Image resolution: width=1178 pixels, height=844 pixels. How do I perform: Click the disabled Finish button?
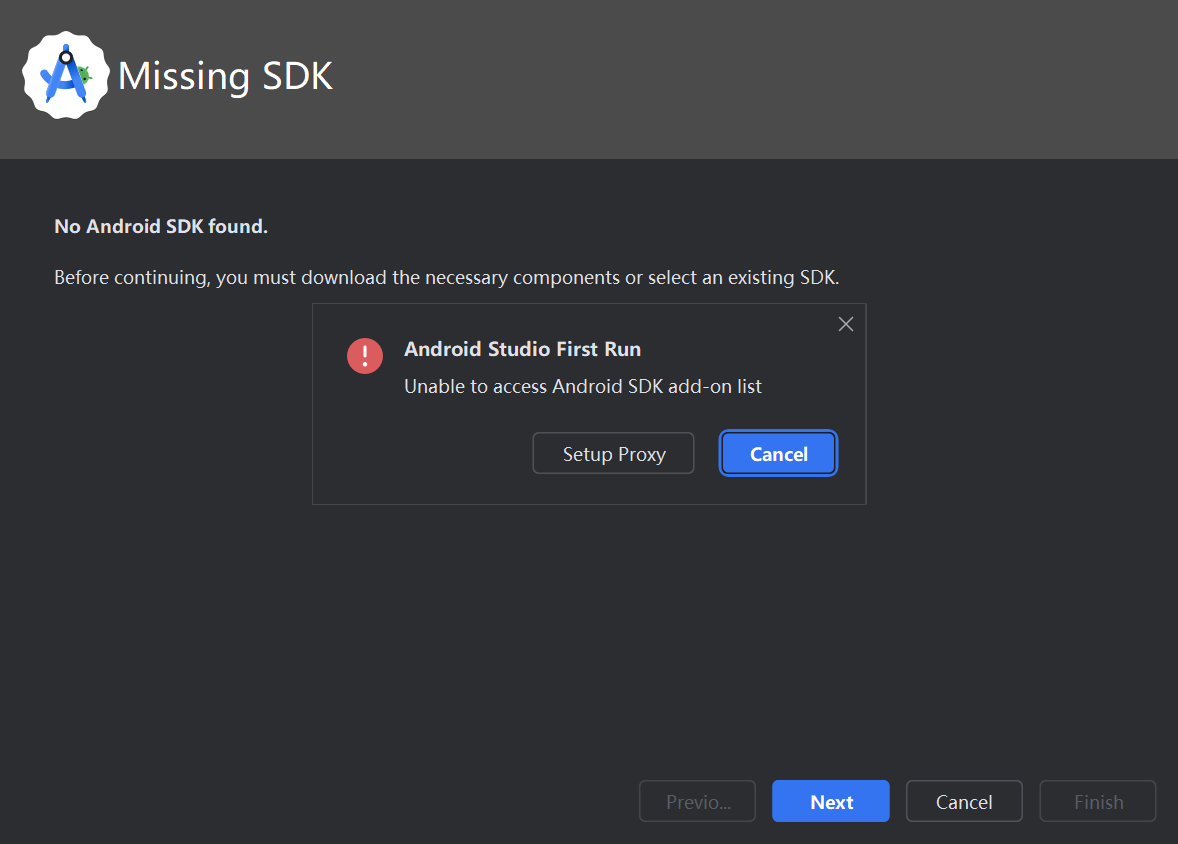coord(1098,801)
